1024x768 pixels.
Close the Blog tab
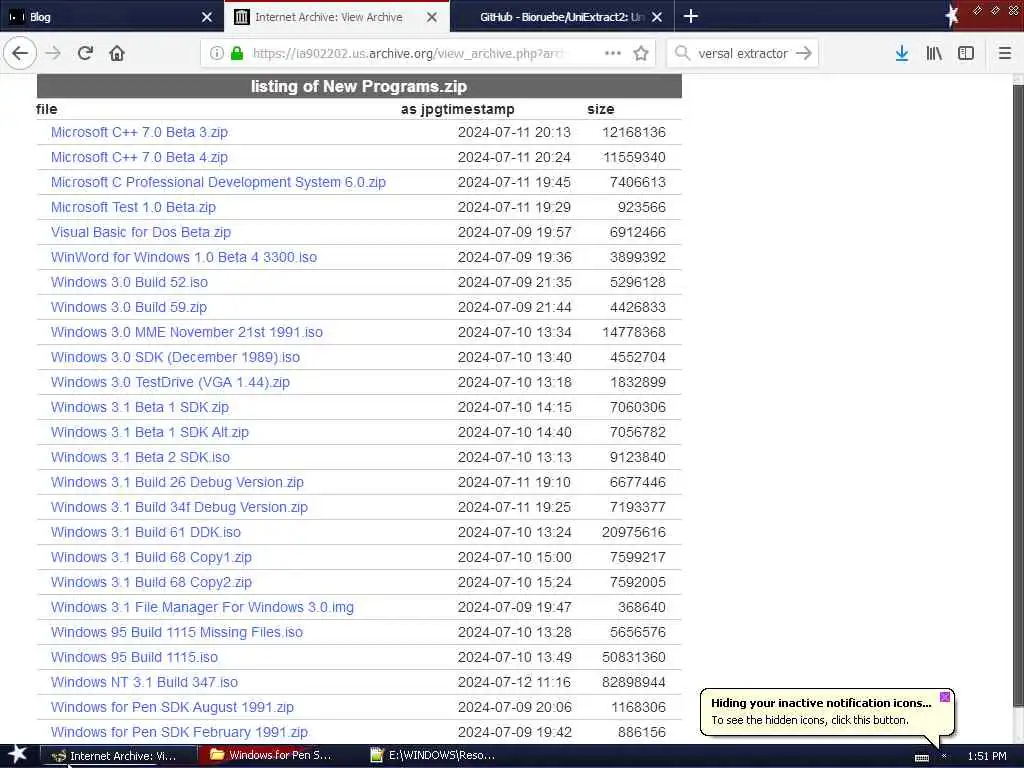(207, 17)
